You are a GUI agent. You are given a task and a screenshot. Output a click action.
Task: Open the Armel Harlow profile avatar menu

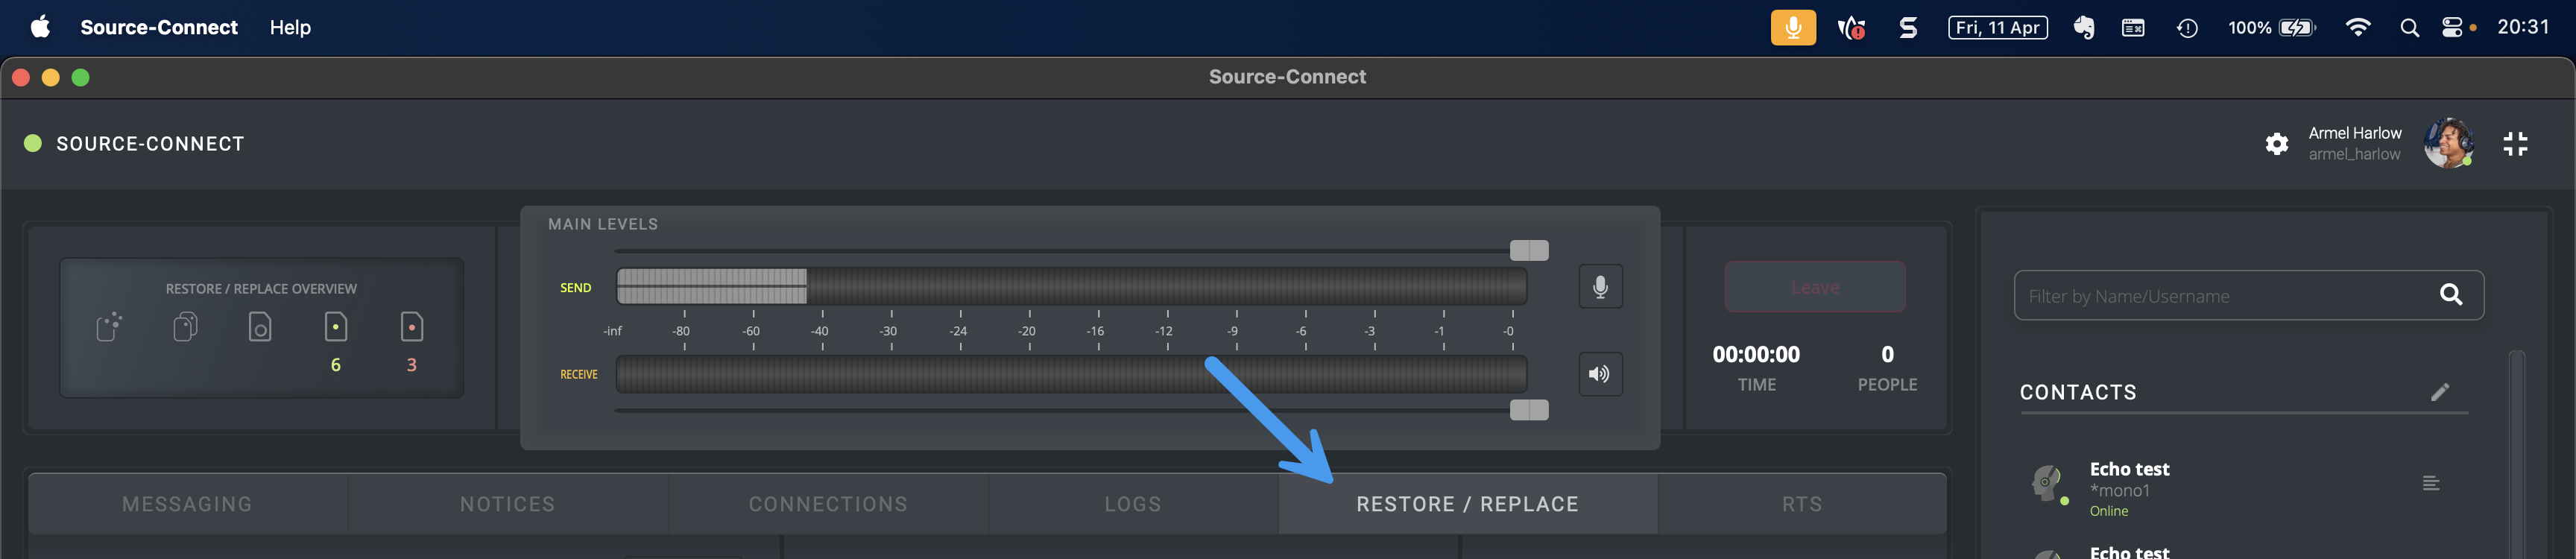2447,144
